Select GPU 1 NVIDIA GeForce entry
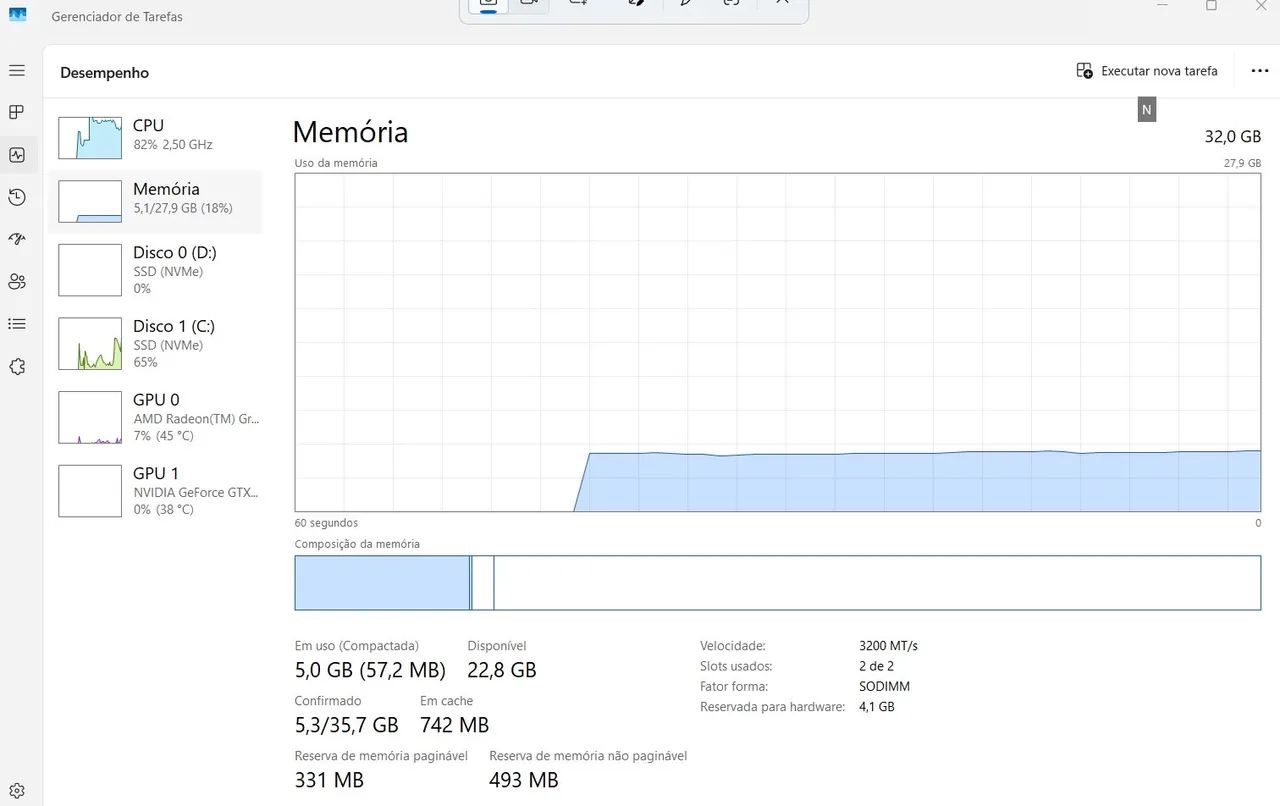 point(155,491)
